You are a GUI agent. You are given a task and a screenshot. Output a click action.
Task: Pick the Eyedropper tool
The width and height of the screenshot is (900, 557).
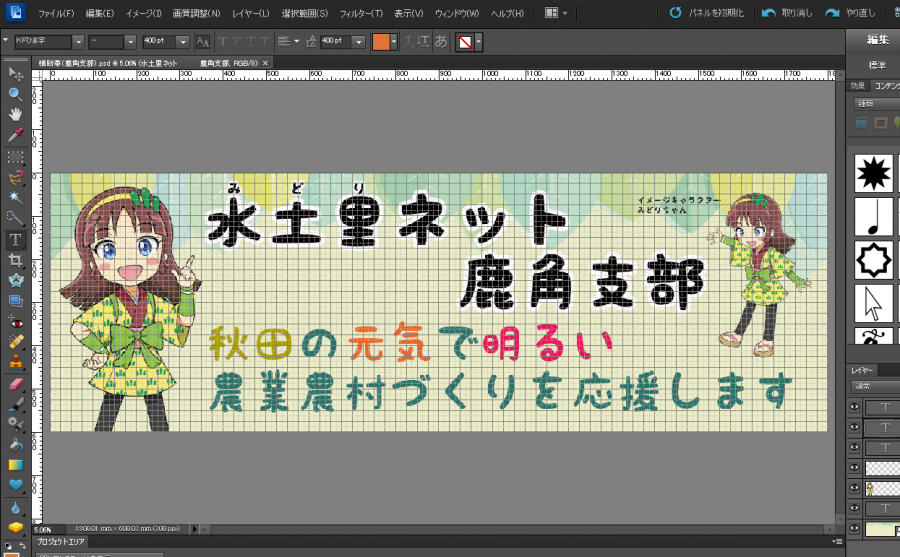click(16, 135)
